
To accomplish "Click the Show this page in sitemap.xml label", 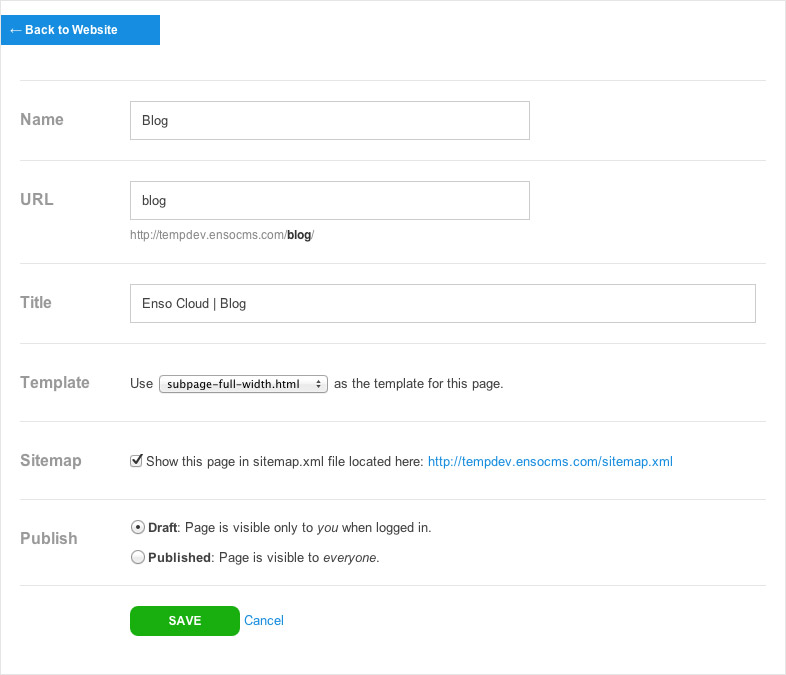I will click(x=285, y=462).
